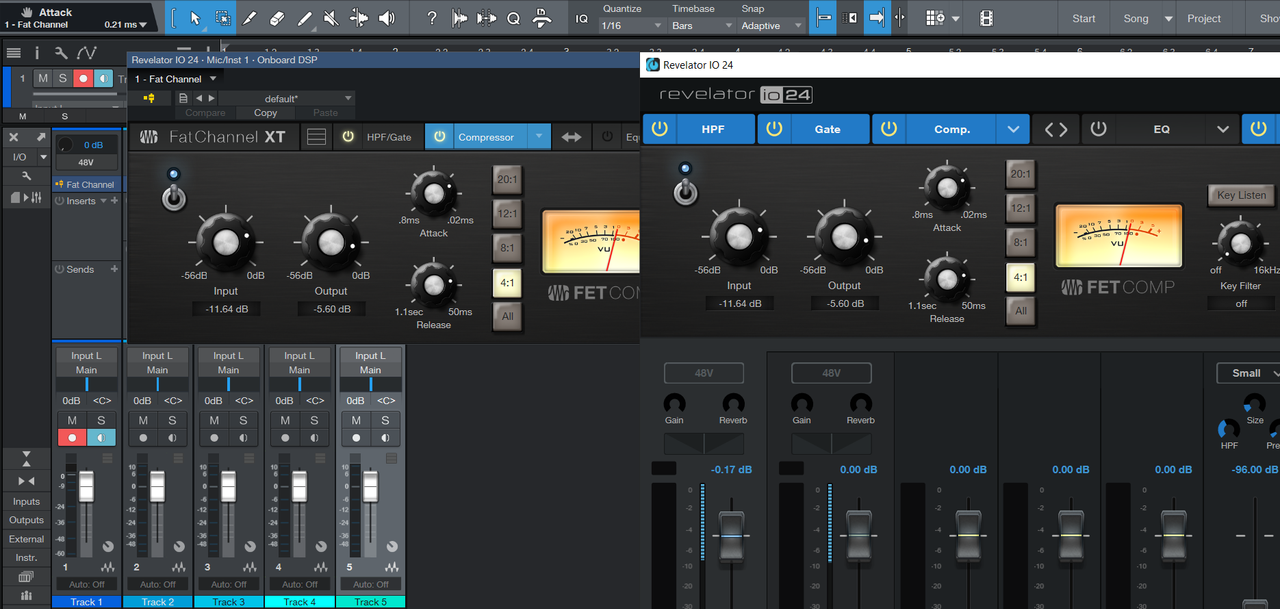Viewport: 1280px width, 609px height.
Task: Mute Track 1 in the mixer
Action: click(x=72, y=420)
